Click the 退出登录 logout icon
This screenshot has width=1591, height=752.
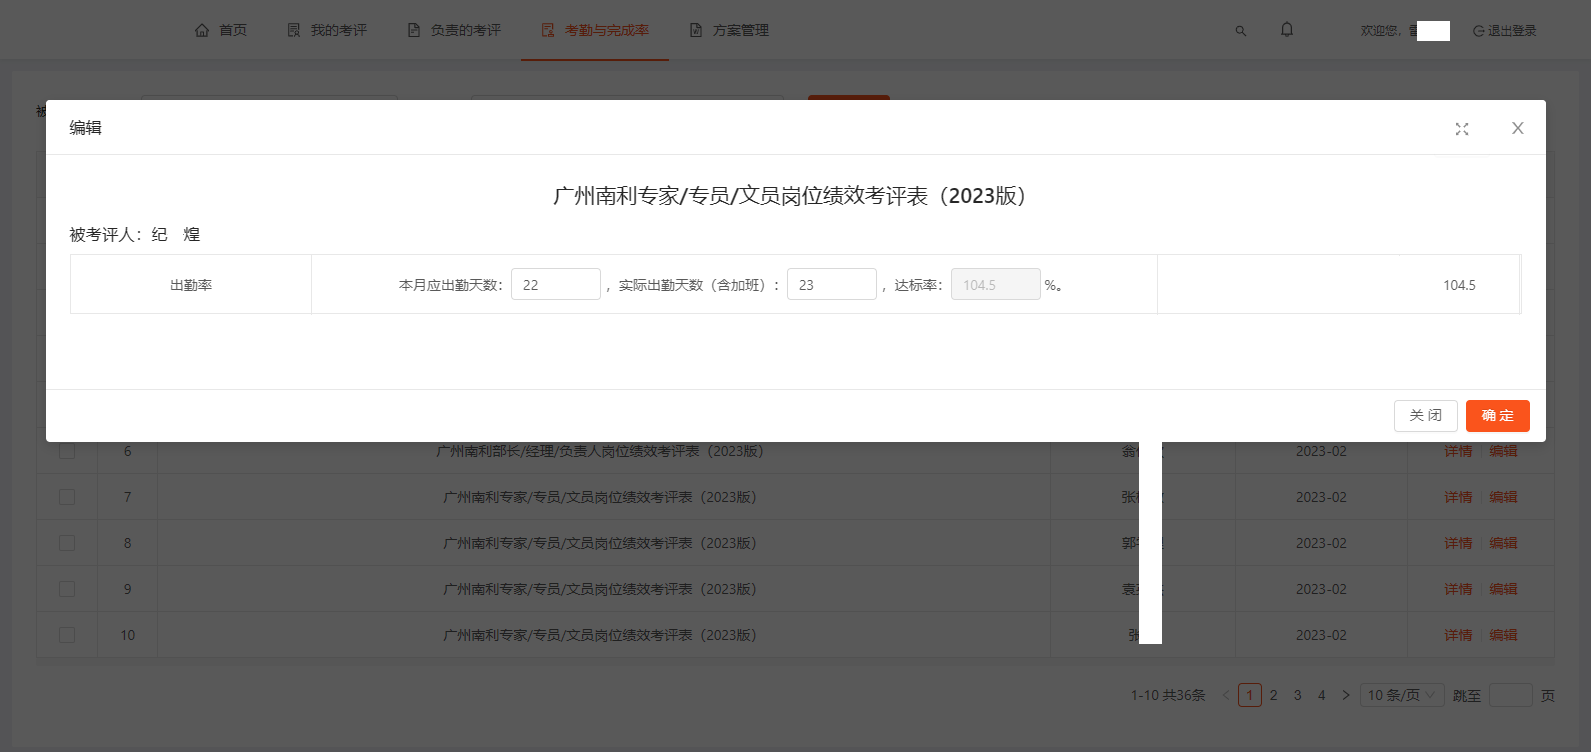click(x=1478, y=31)
